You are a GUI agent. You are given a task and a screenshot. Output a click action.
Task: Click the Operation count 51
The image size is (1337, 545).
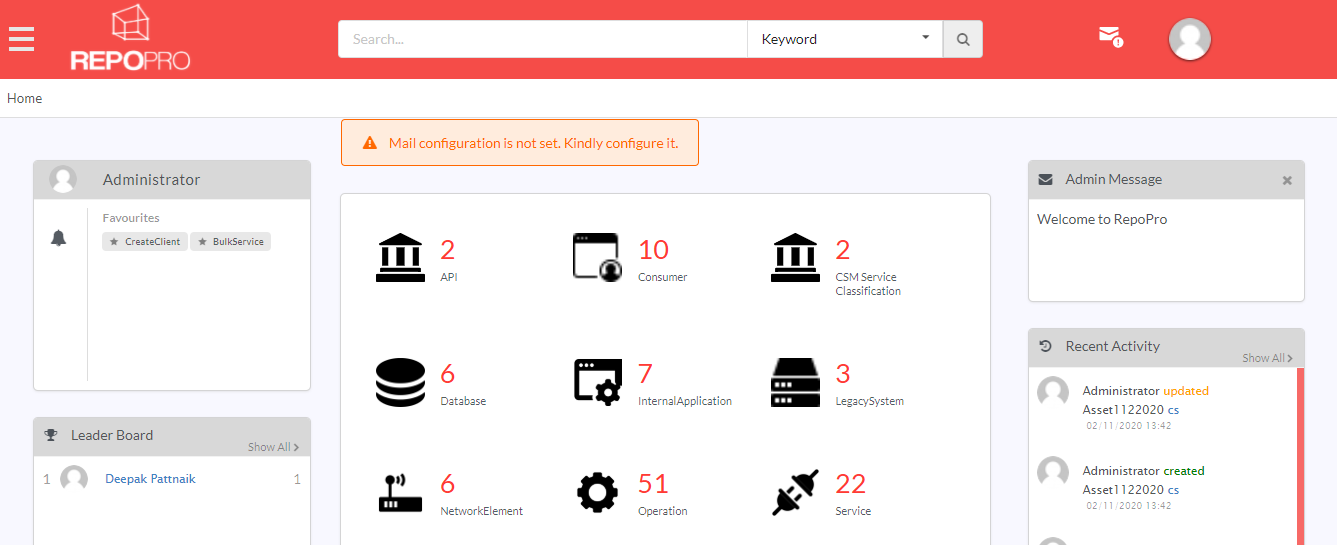[x=653, y=484]
